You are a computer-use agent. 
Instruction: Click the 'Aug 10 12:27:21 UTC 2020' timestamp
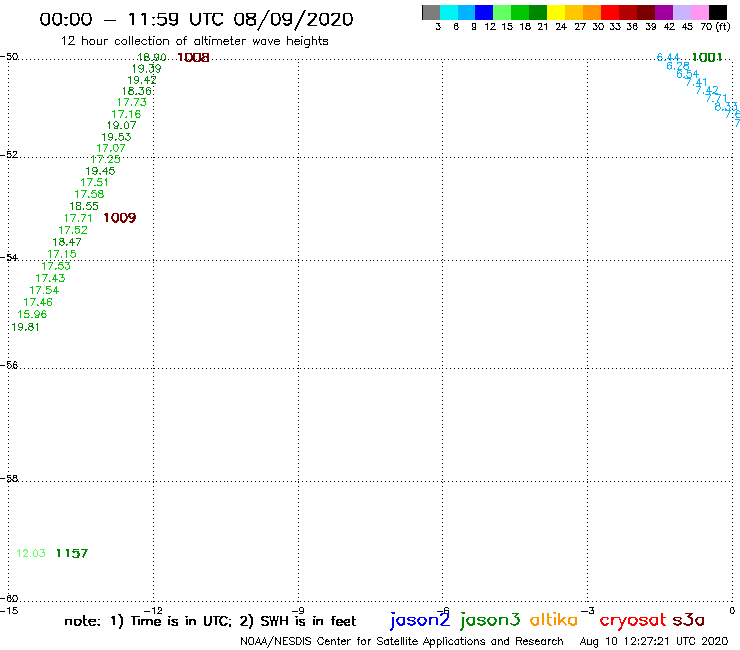click(654, 642)
